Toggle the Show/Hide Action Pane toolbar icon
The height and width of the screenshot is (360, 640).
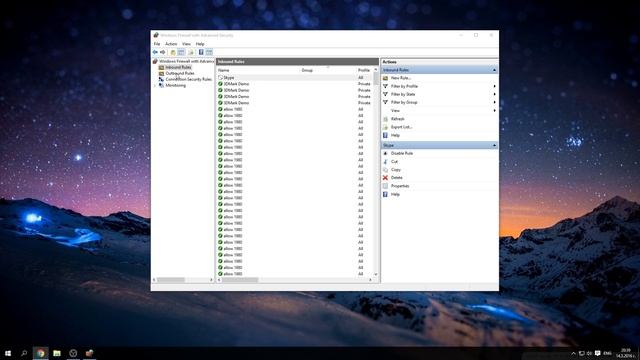(x=209, y=52)
